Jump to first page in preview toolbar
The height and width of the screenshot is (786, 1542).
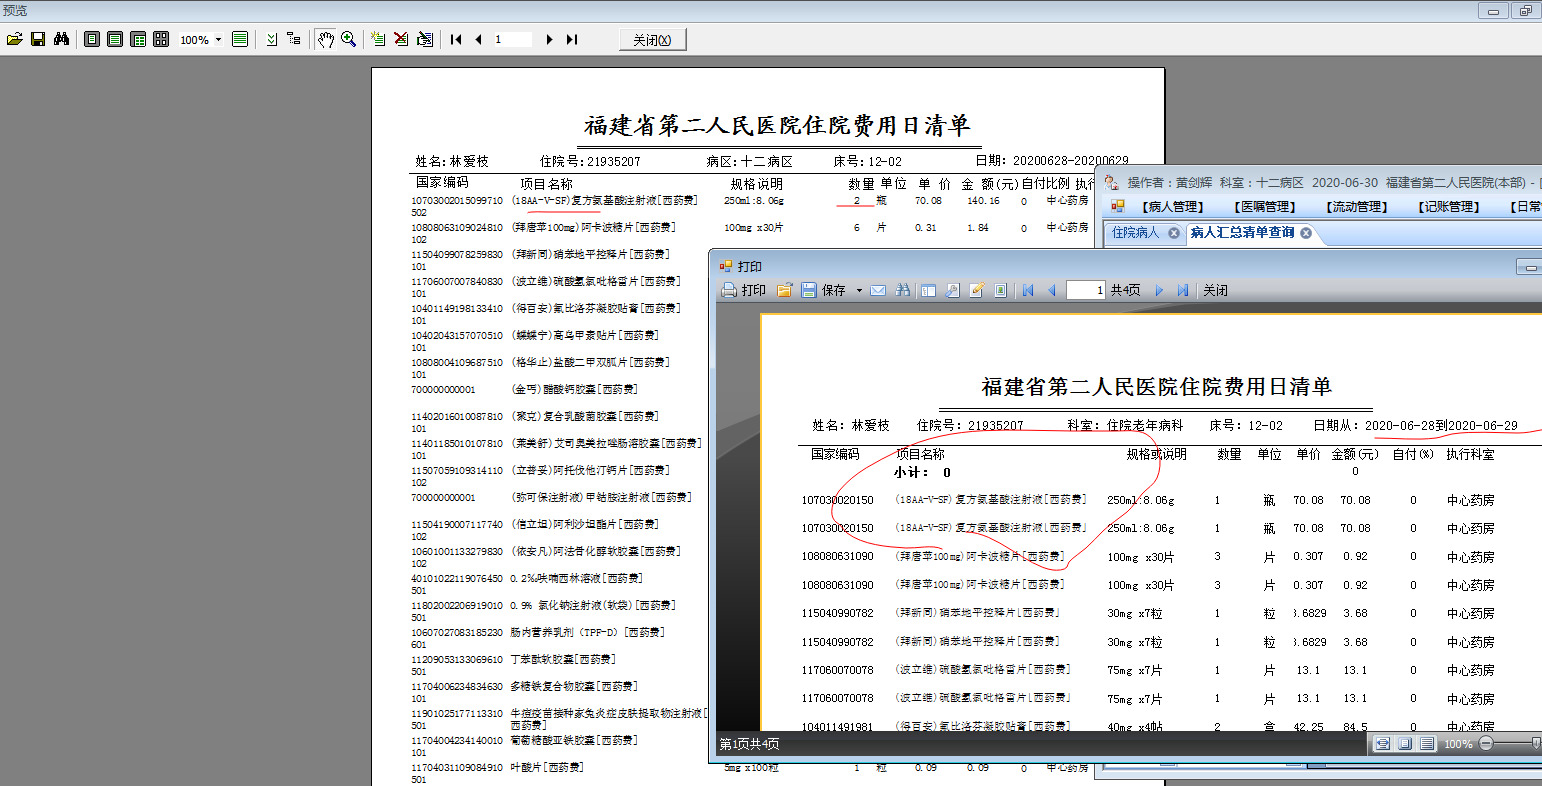(x=456, y=39)
